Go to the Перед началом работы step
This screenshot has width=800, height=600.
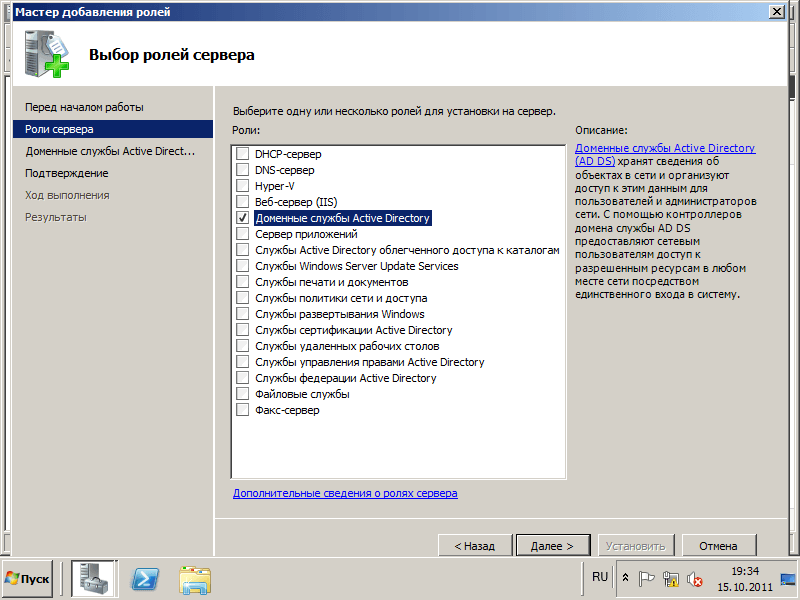click(x=84, y=107)
